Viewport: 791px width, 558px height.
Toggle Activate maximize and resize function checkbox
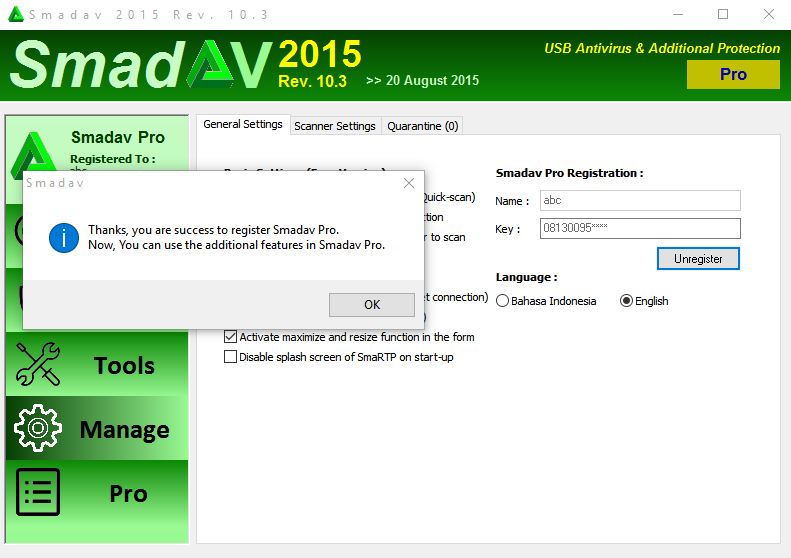coord(231,337)
